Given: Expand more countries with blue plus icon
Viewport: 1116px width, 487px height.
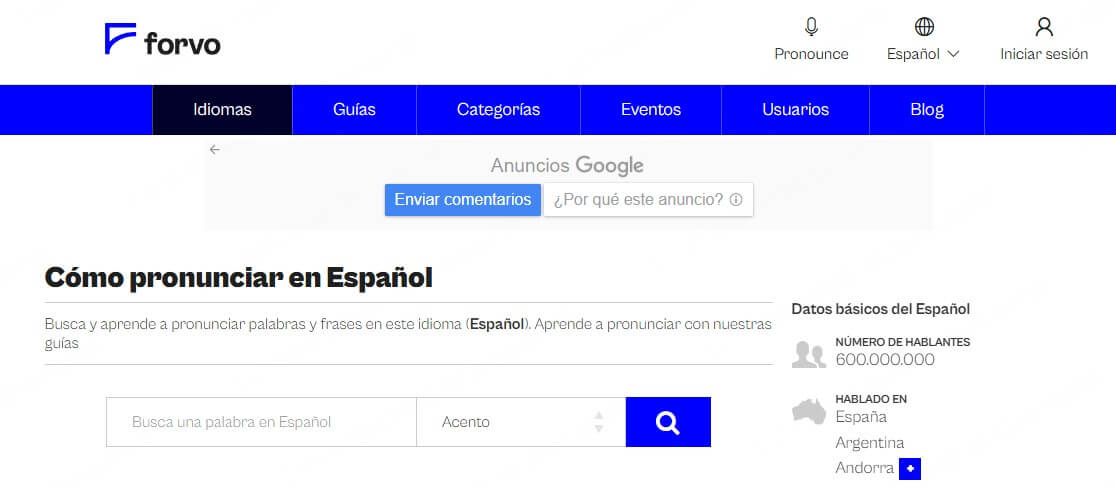Looking at the screenshot, I should pyautogui.click(x=910, y=469).
